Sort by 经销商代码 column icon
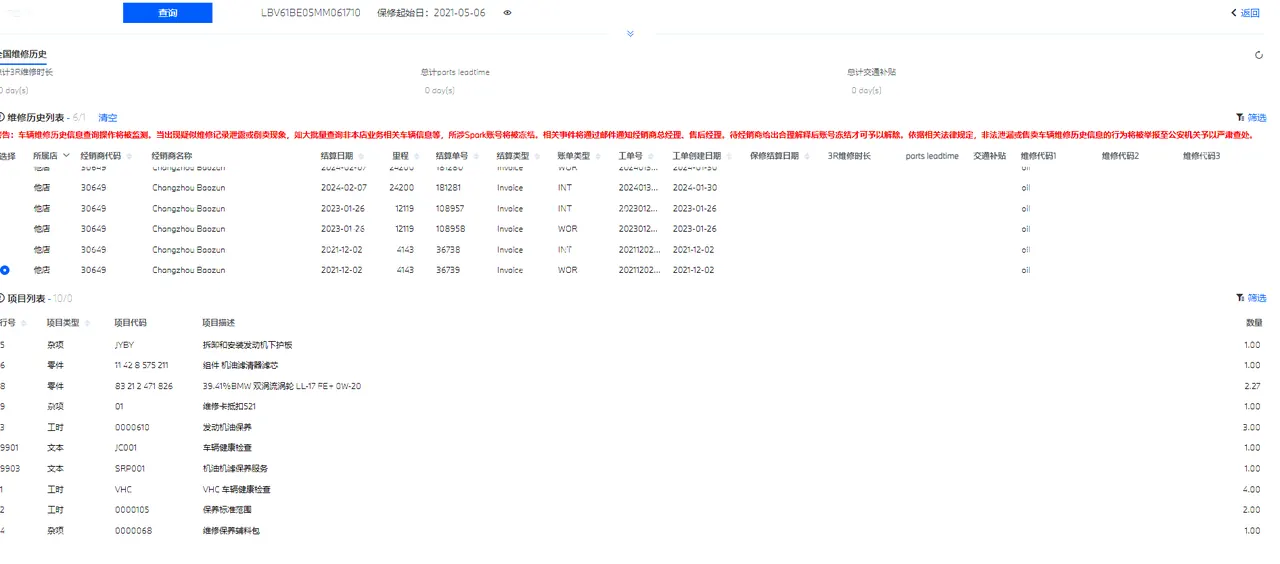Screen dimensions: 1280x564 pyautogui.click(x=129, y=156)
